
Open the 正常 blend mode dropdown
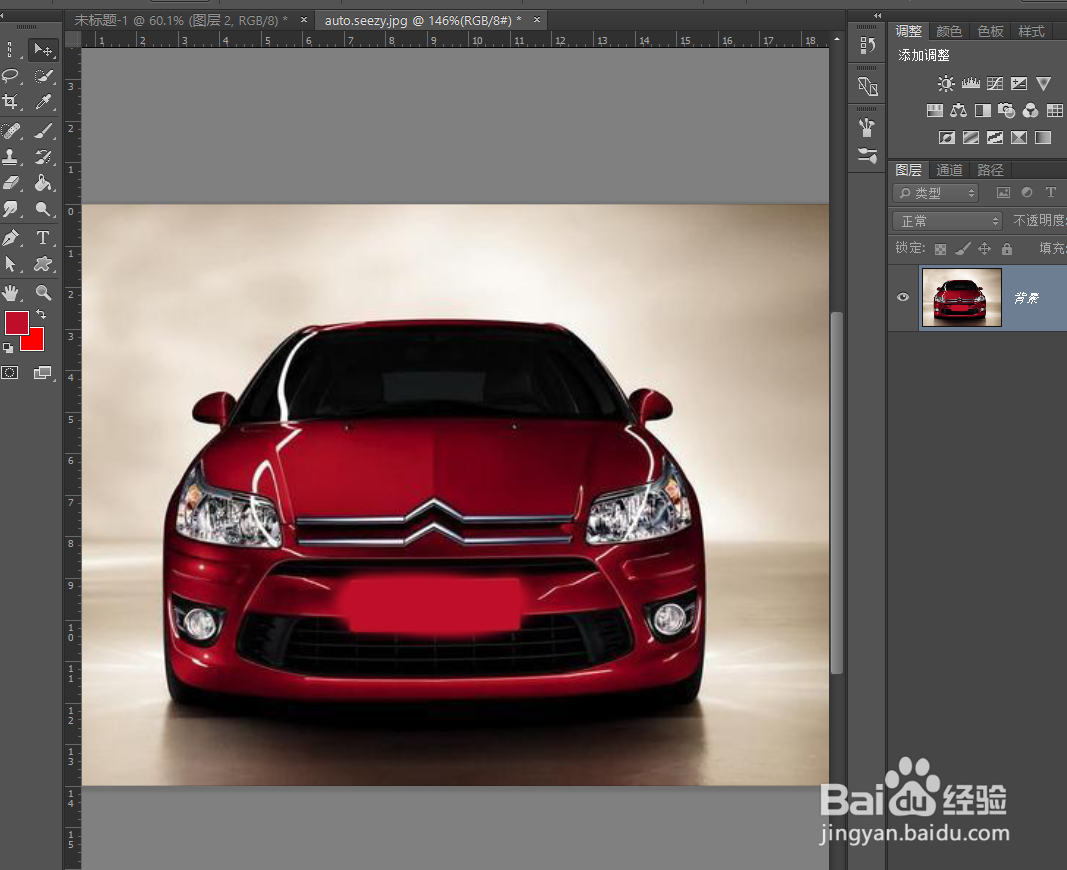pos(947,221)
